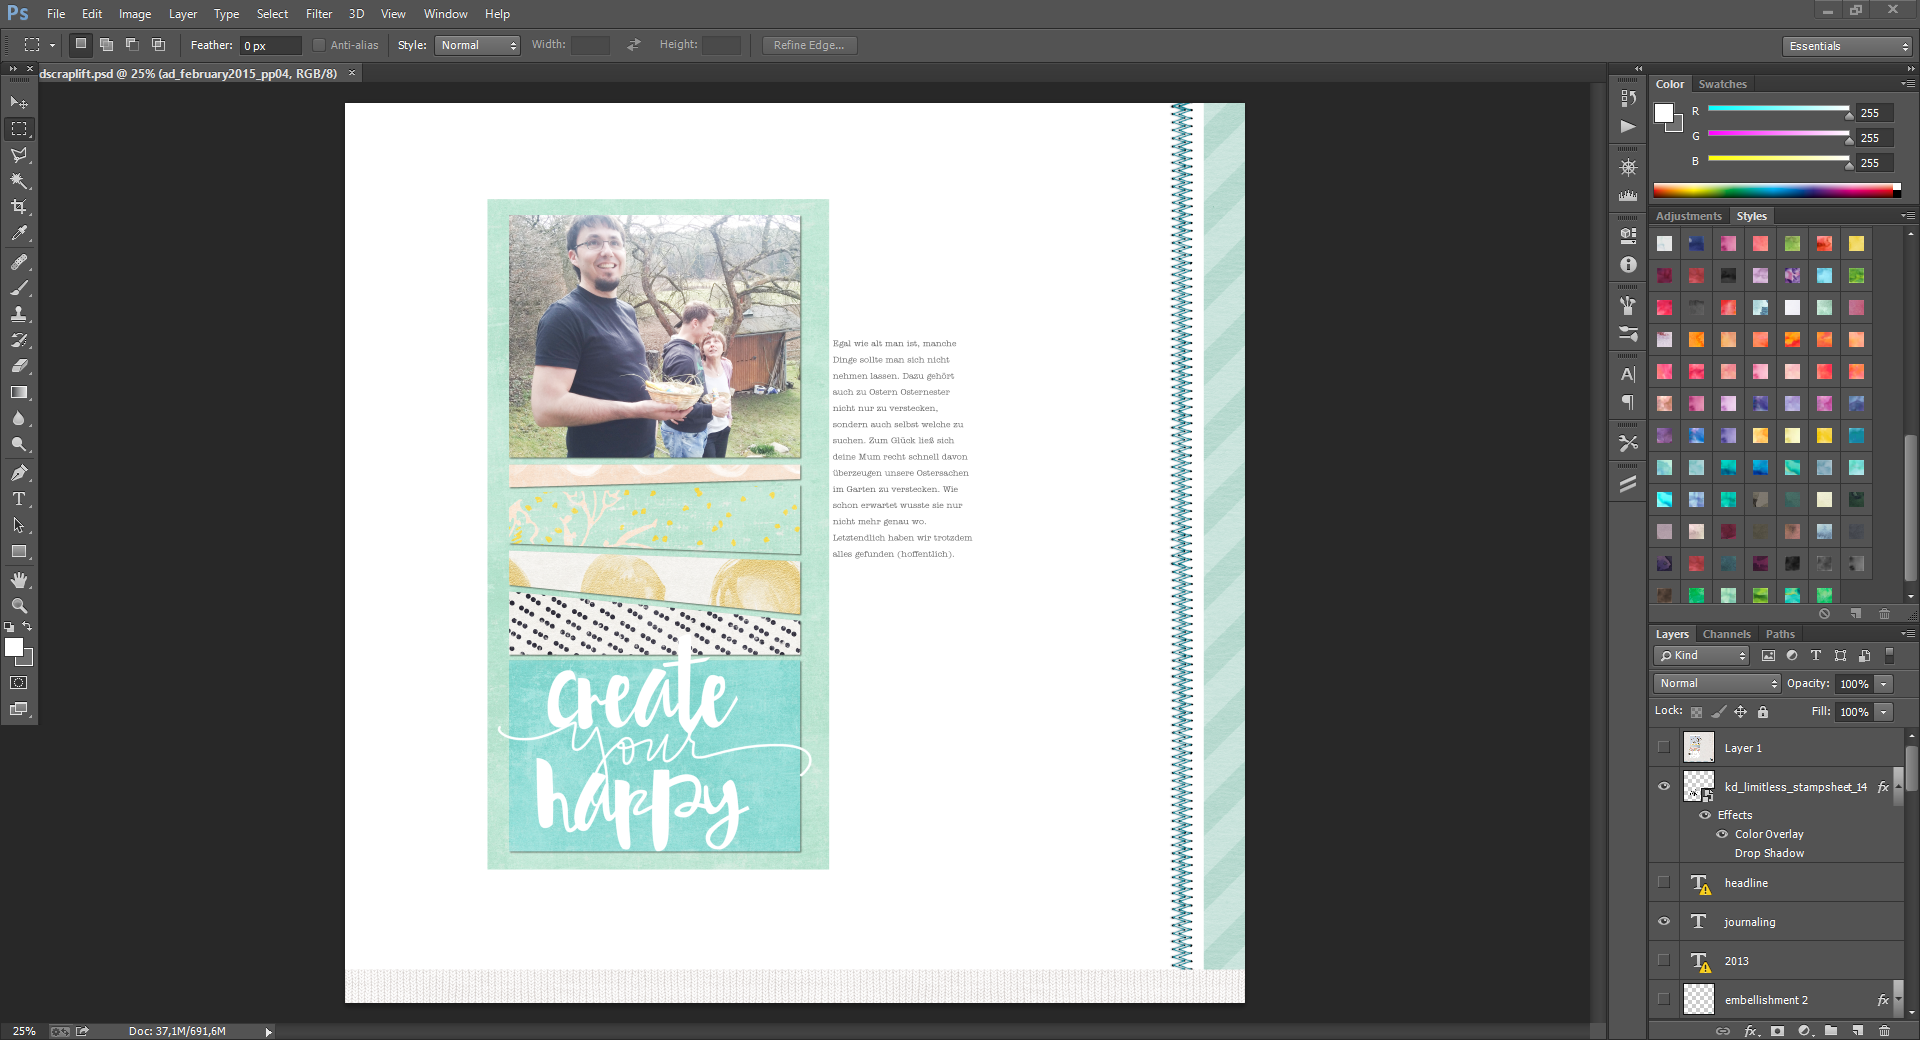1920x1040 pixels.
Task: Select the Brush tool
Action: [x=19, y=288]
